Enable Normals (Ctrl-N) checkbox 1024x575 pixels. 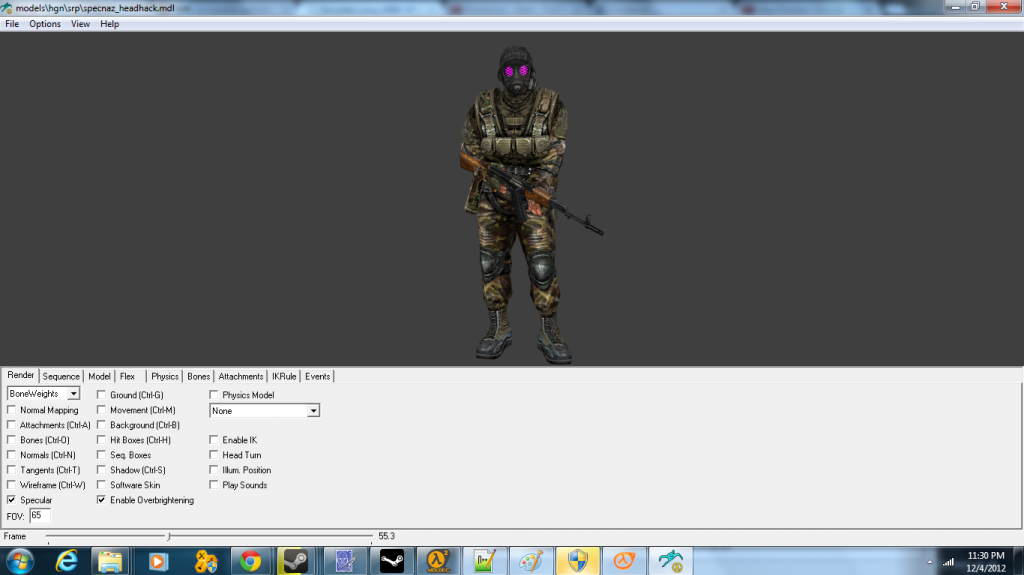[x=12, y=455]
